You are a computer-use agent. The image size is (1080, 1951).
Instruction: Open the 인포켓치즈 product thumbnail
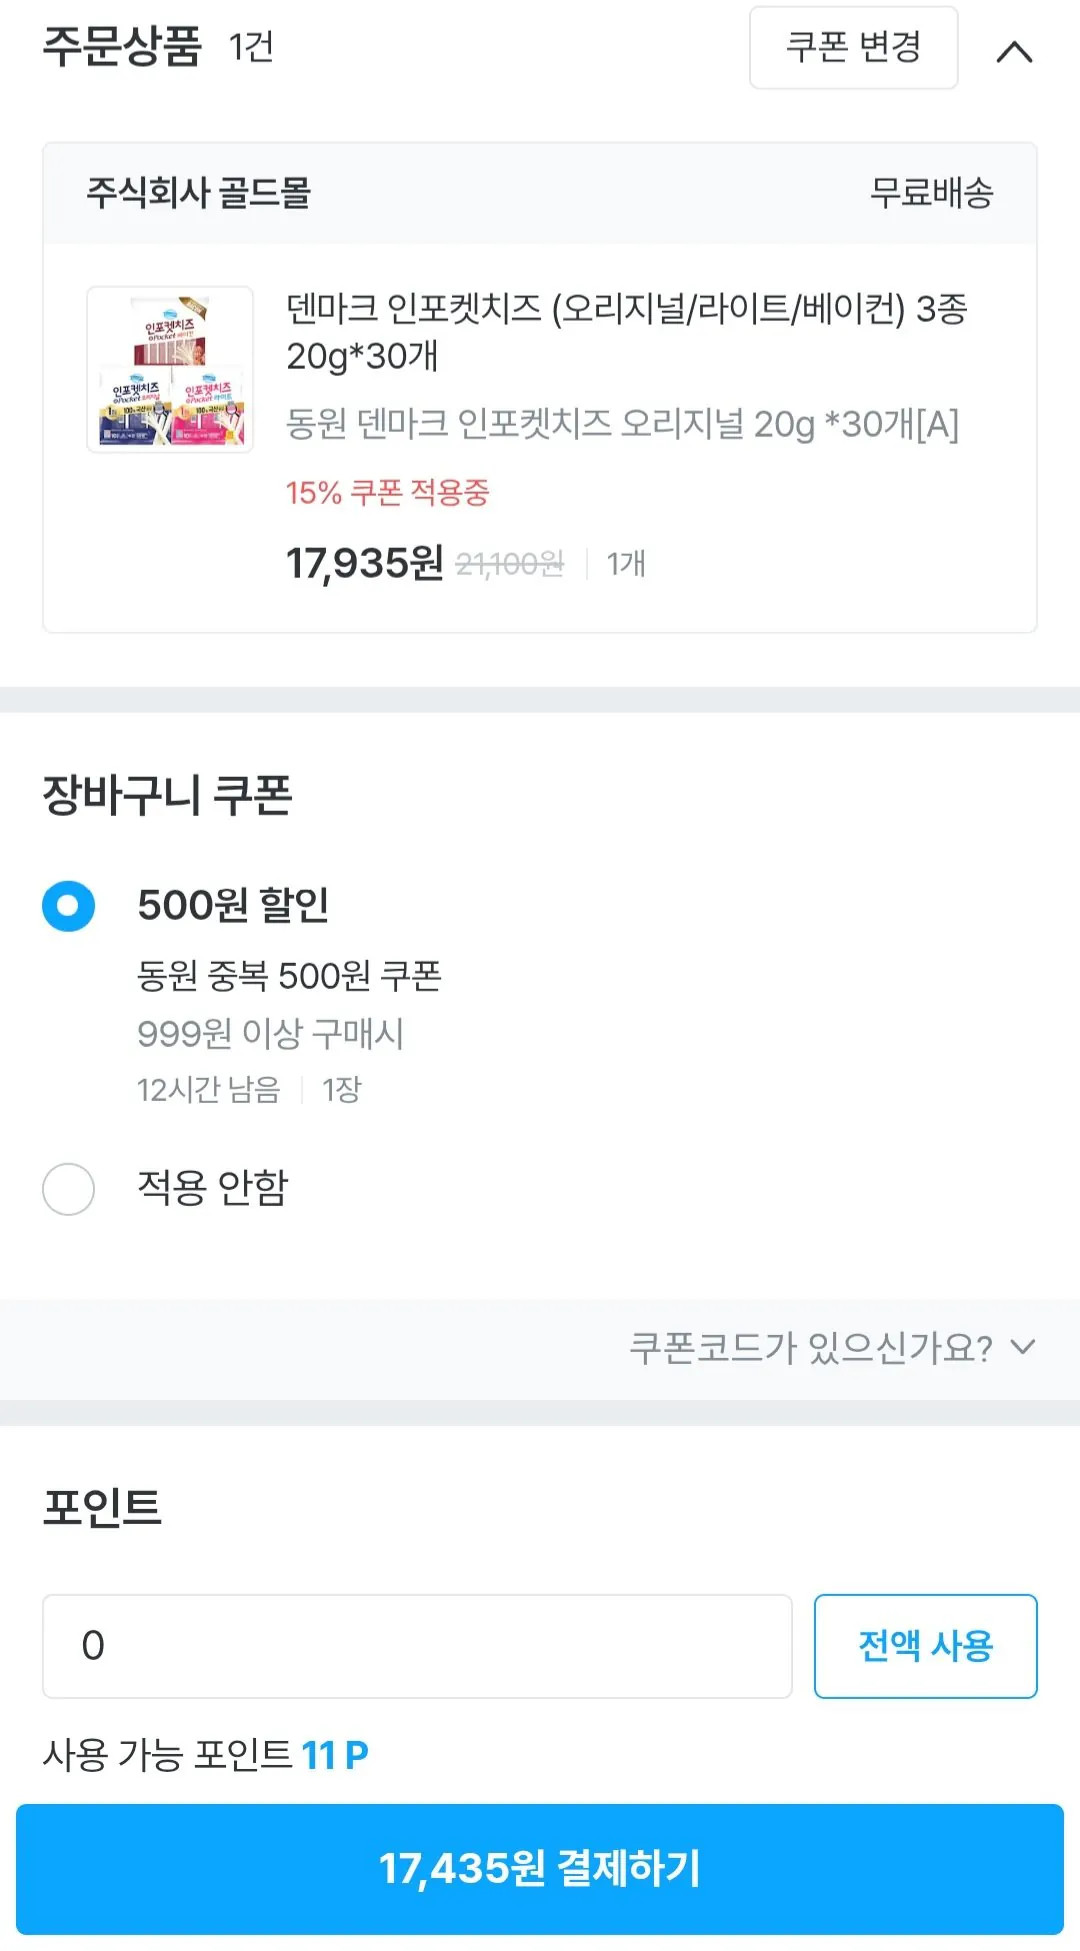coord(170,369)
